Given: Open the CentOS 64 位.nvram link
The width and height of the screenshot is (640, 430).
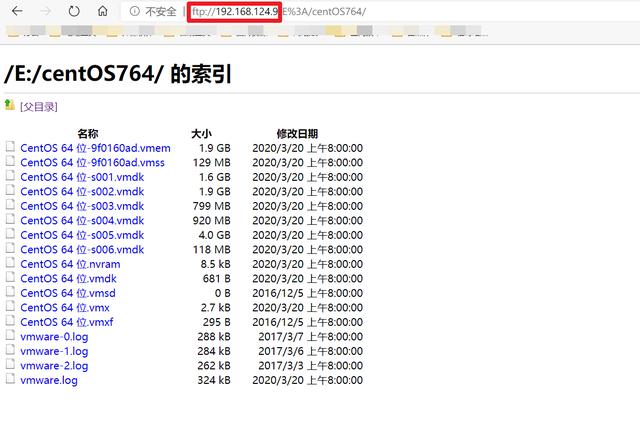Looking at the screenshot, I should (70, 264).
